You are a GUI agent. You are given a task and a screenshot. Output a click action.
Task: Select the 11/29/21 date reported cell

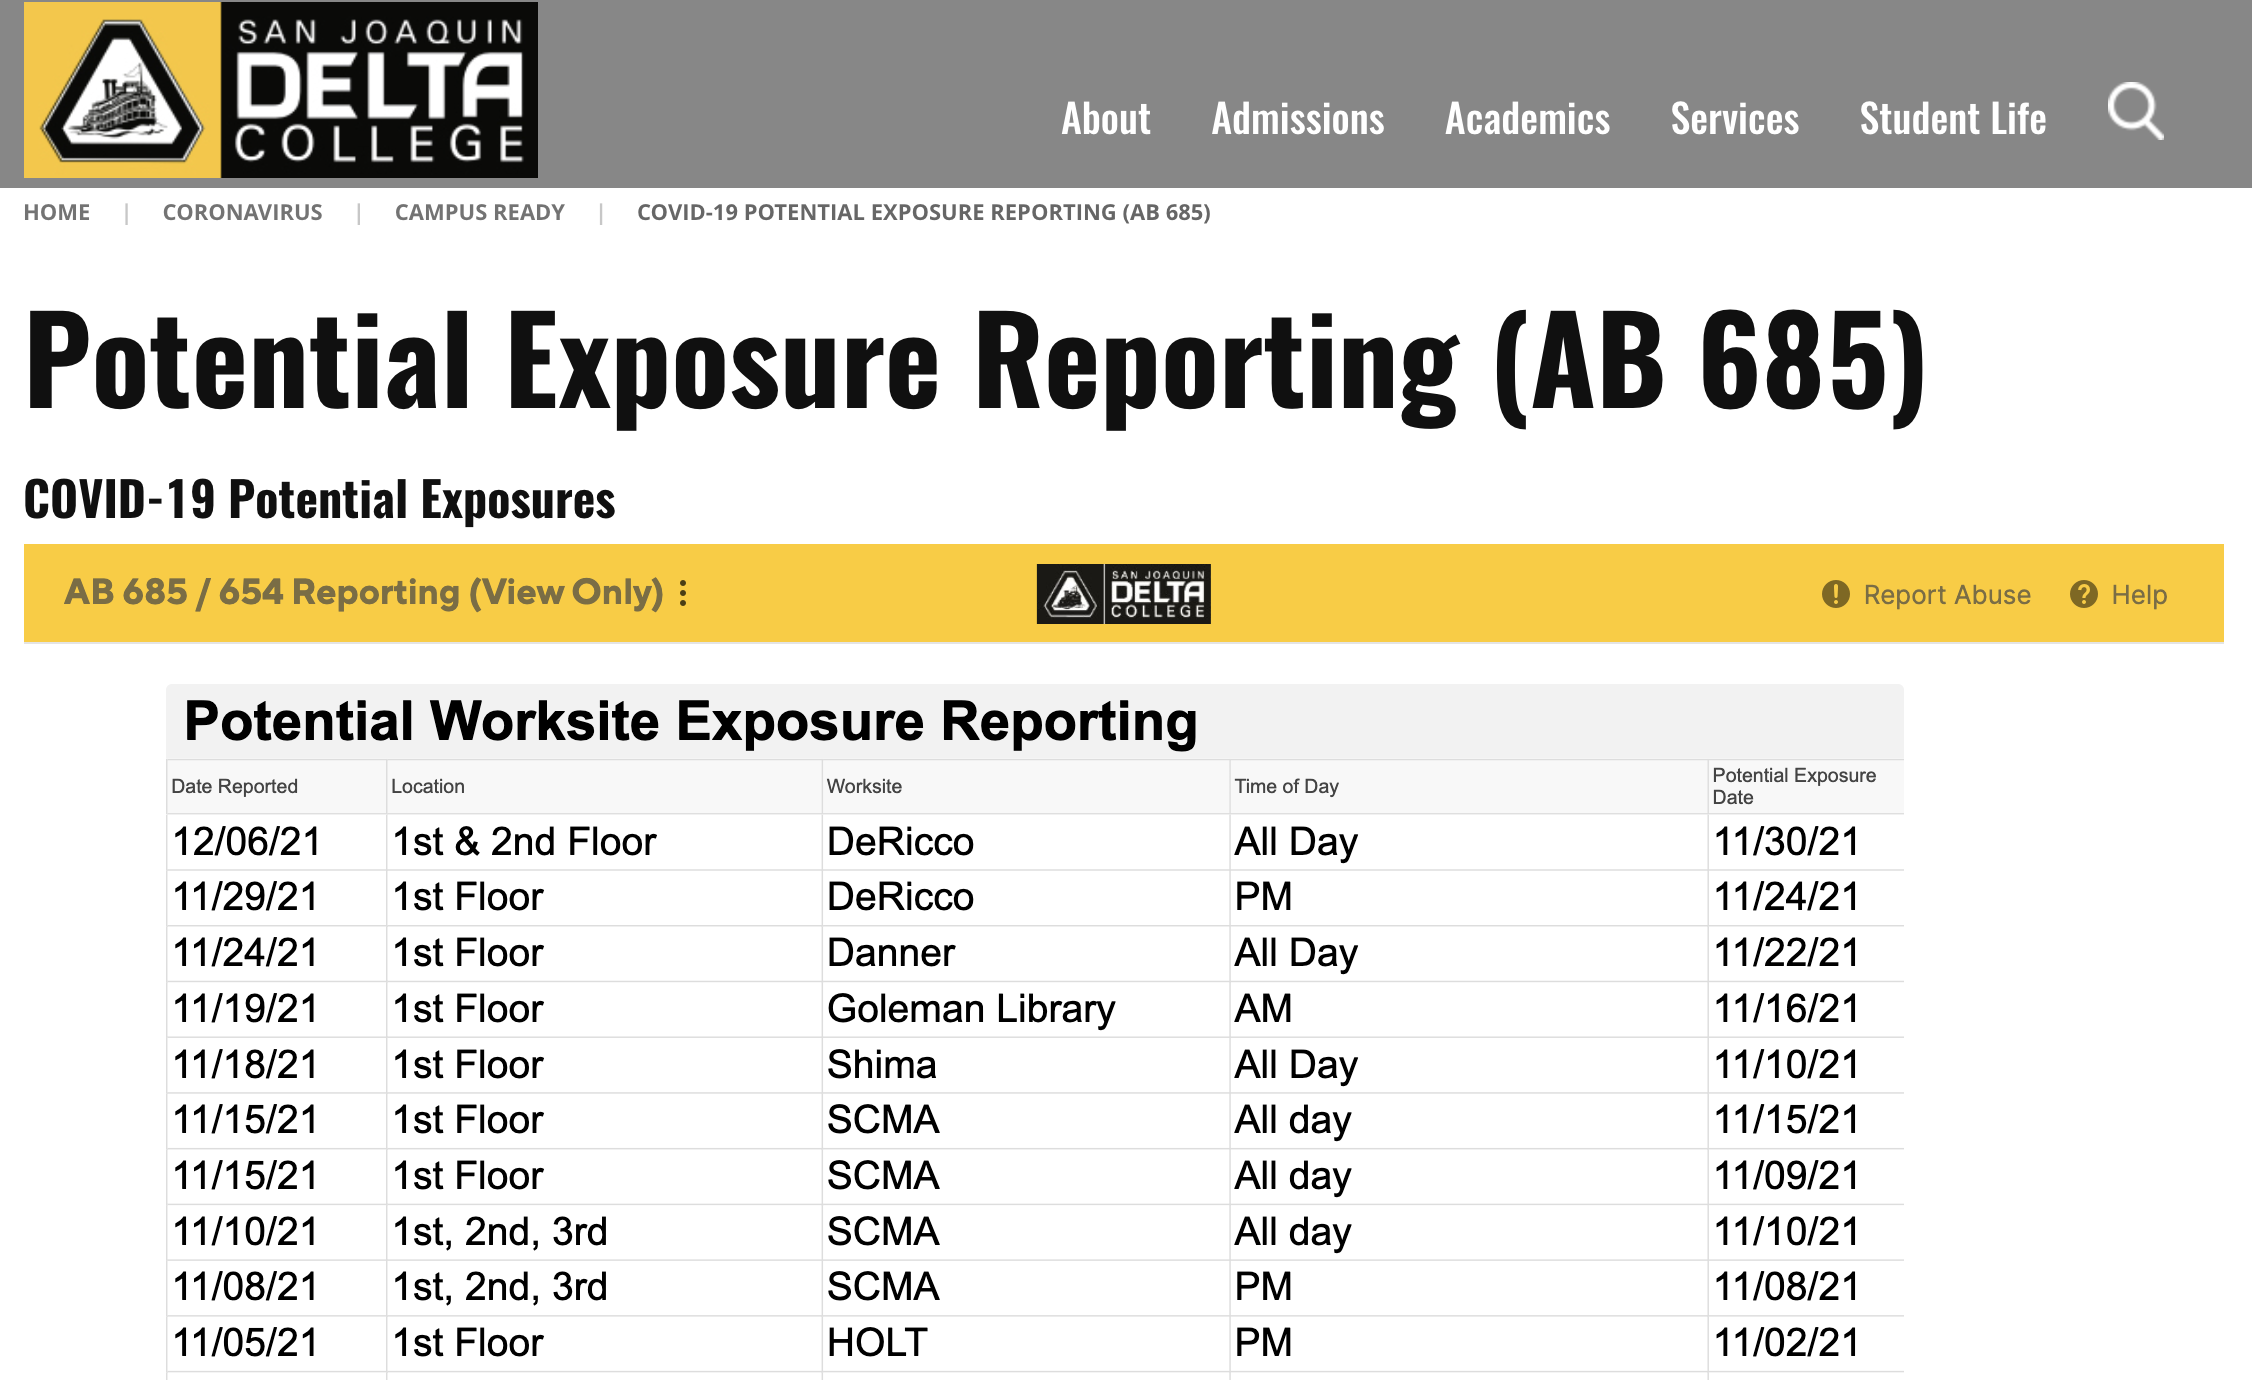click(x=277, y=898)
